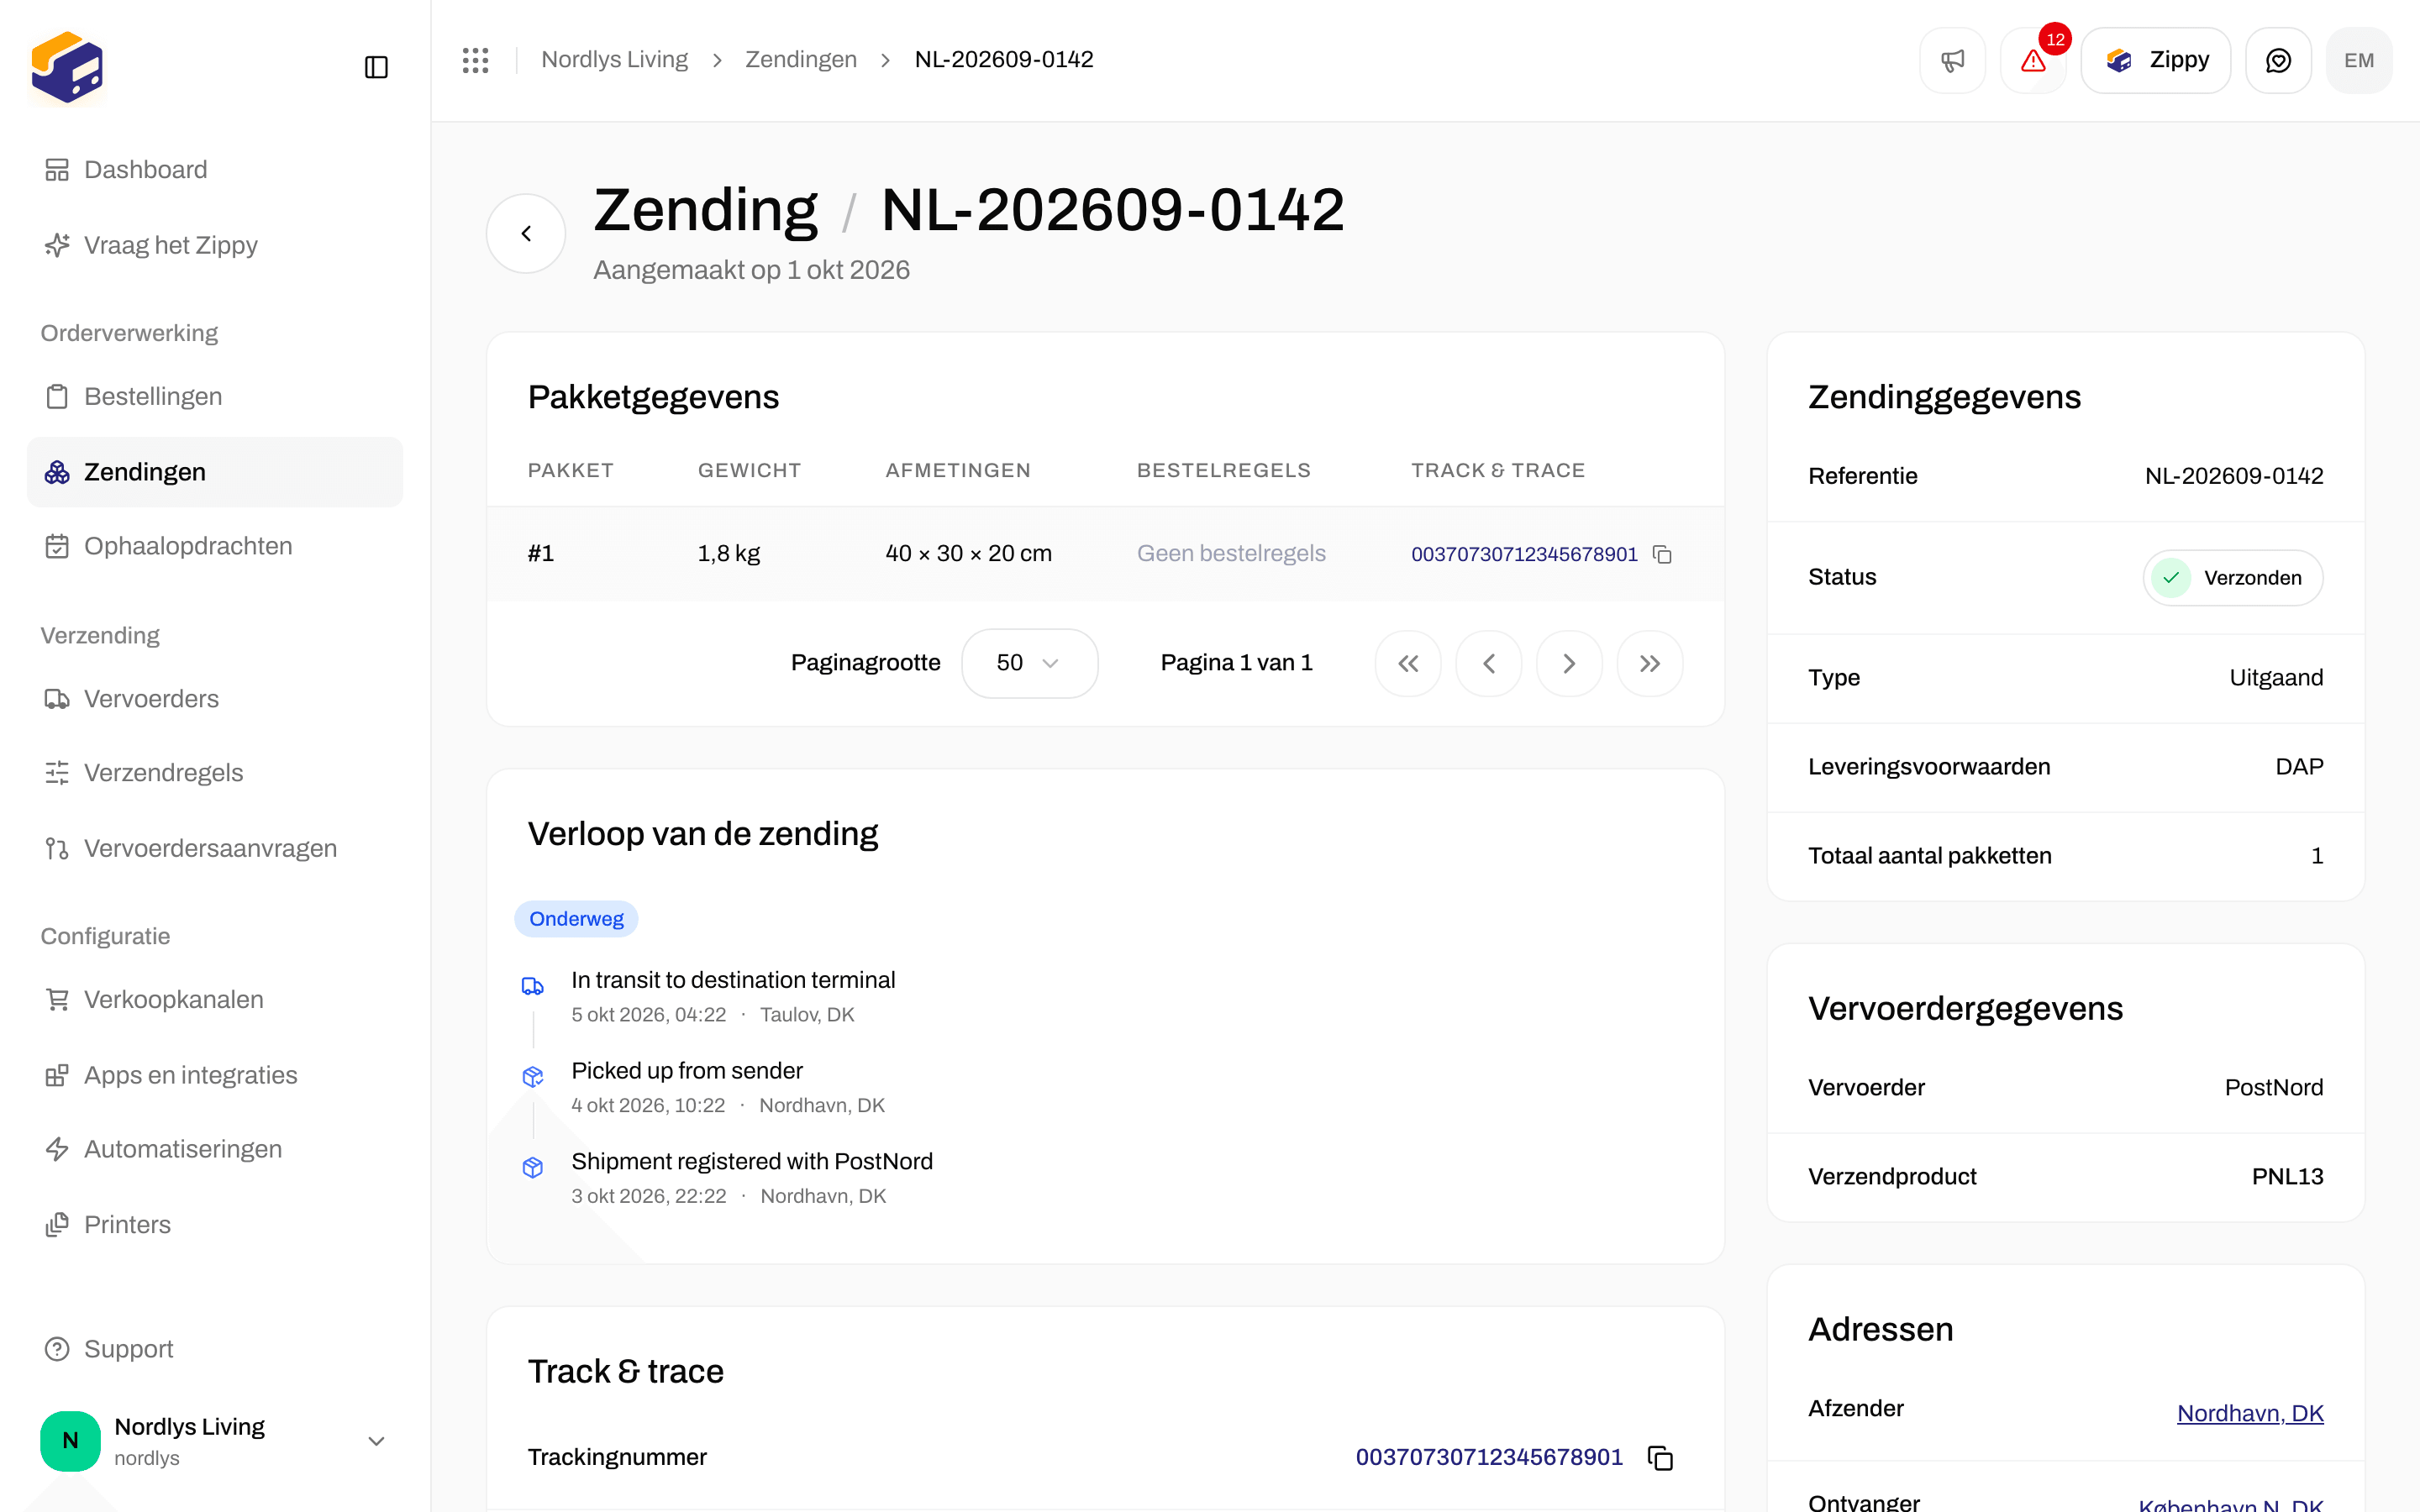Click the Sendcloud logo in sidebar
This screenshot has height=1512, width=2420.
coord(67,67)
